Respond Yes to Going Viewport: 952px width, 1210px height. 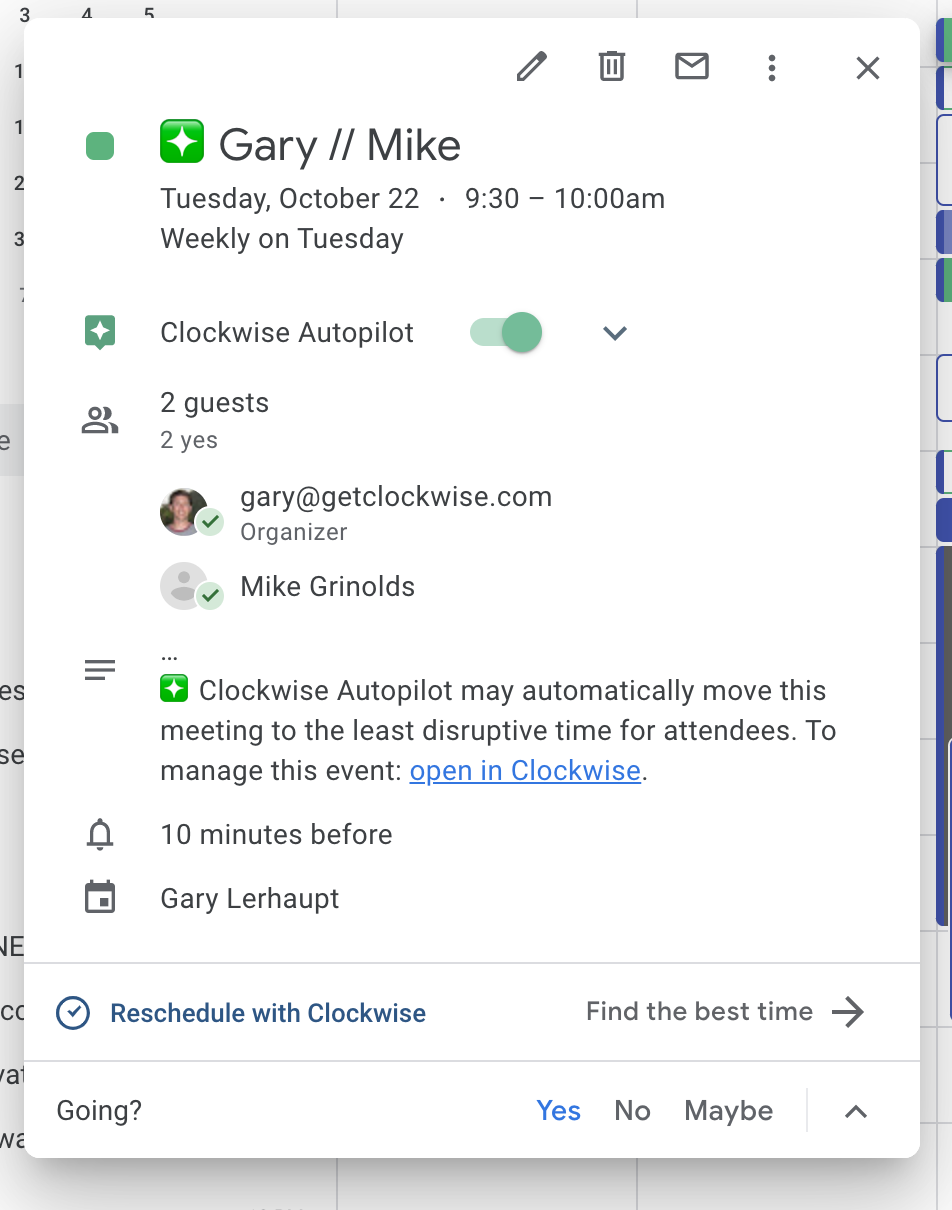click(558, 1111)
